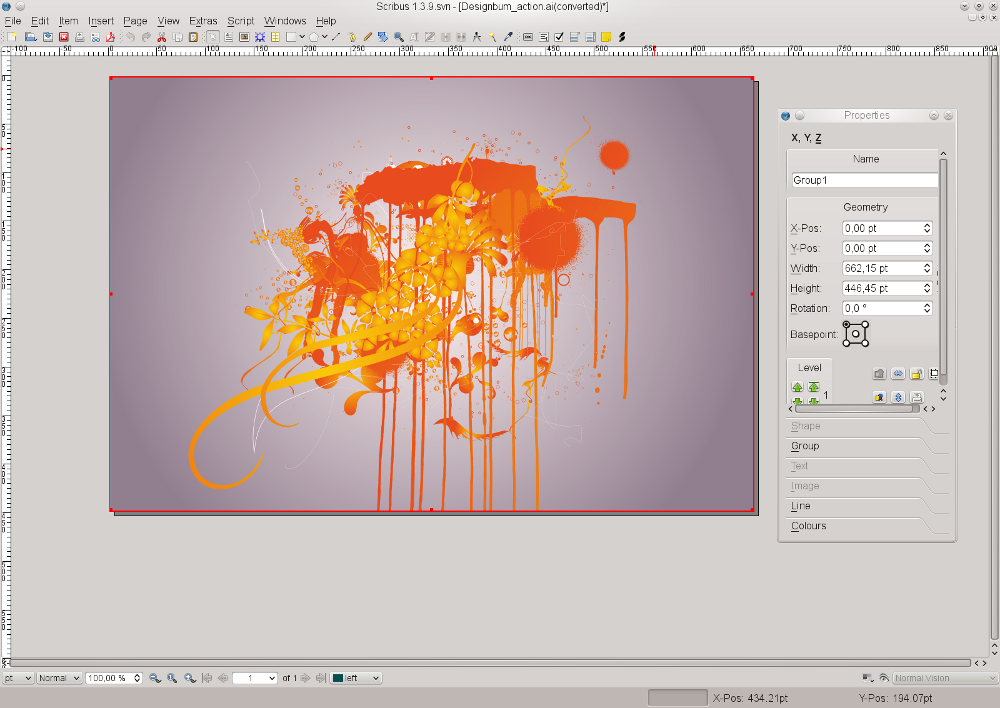Open the zoom percentage dropdown
Viewport: 1000px width, 708px height.
pos(135,678)
